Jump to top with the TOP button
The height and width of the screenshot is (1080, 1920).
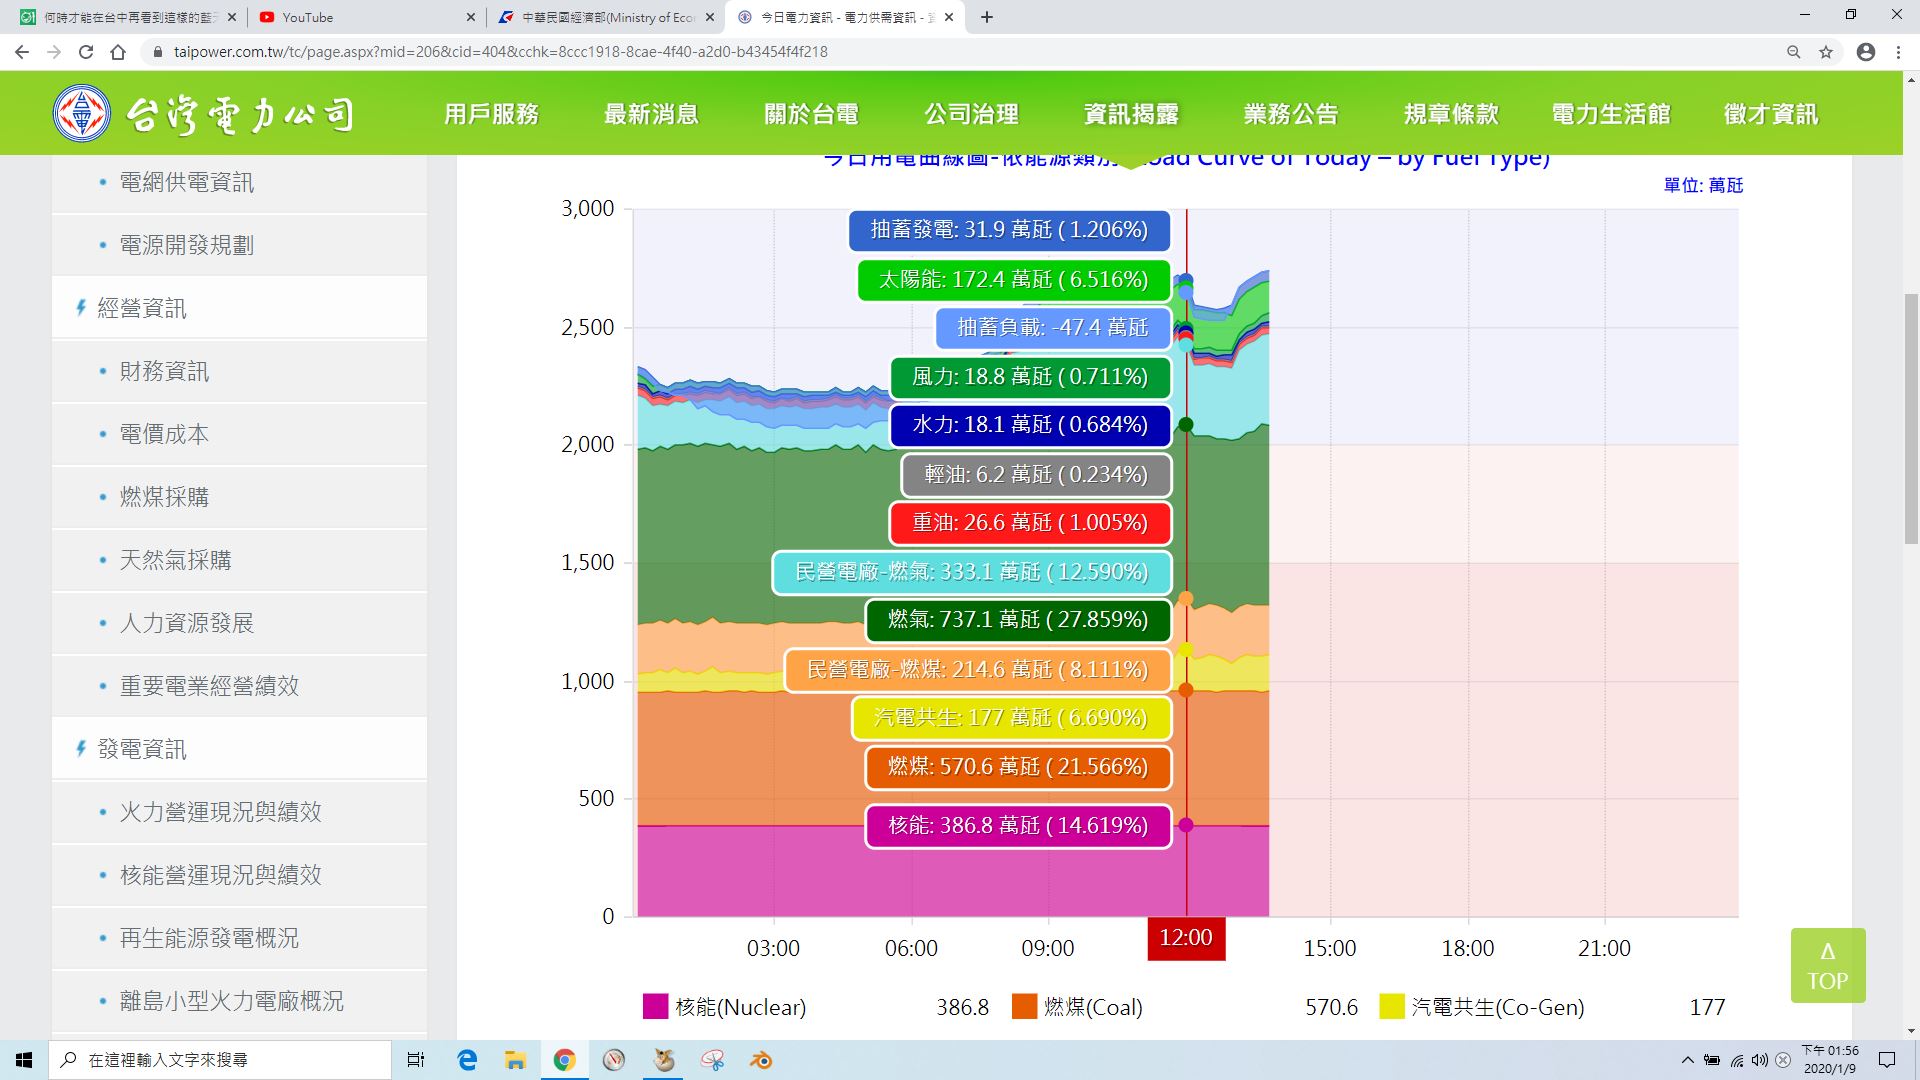pos(1828,966)
